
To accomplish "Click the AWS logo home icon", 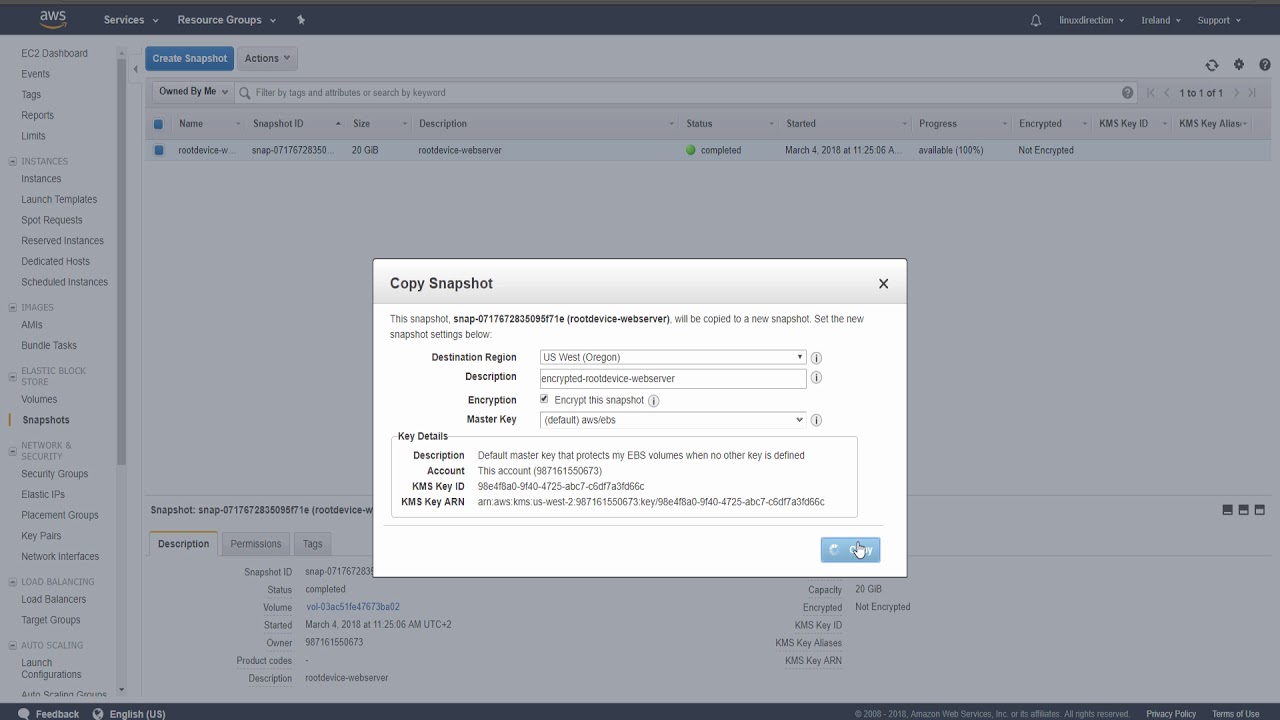I will pyautogui.click(x=53, y=19).
